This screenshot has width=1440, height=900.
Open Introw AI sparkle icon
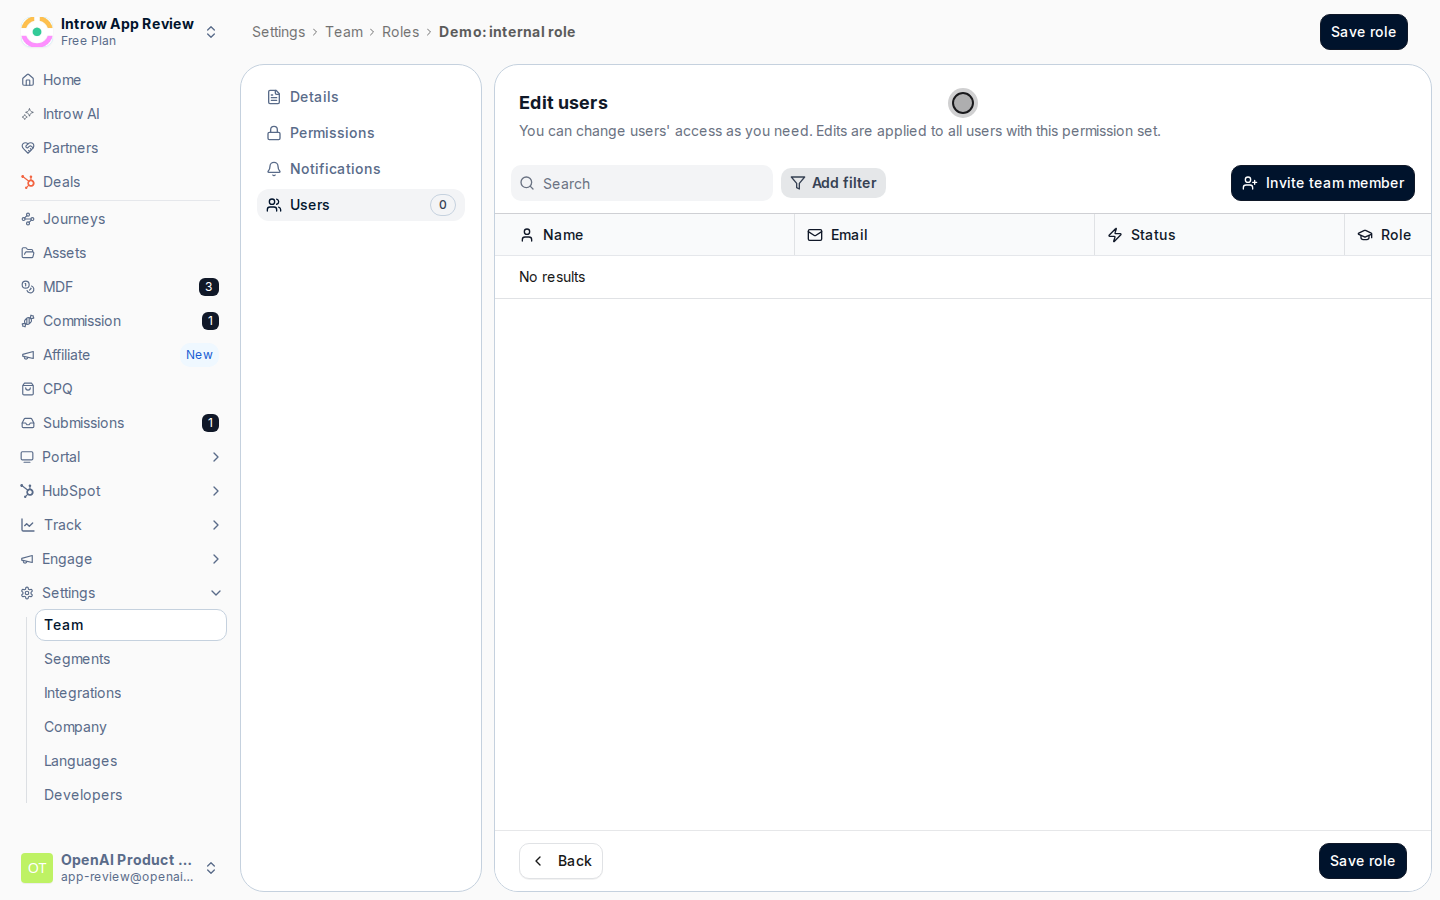pyautogui.click(x=28, y=114)
